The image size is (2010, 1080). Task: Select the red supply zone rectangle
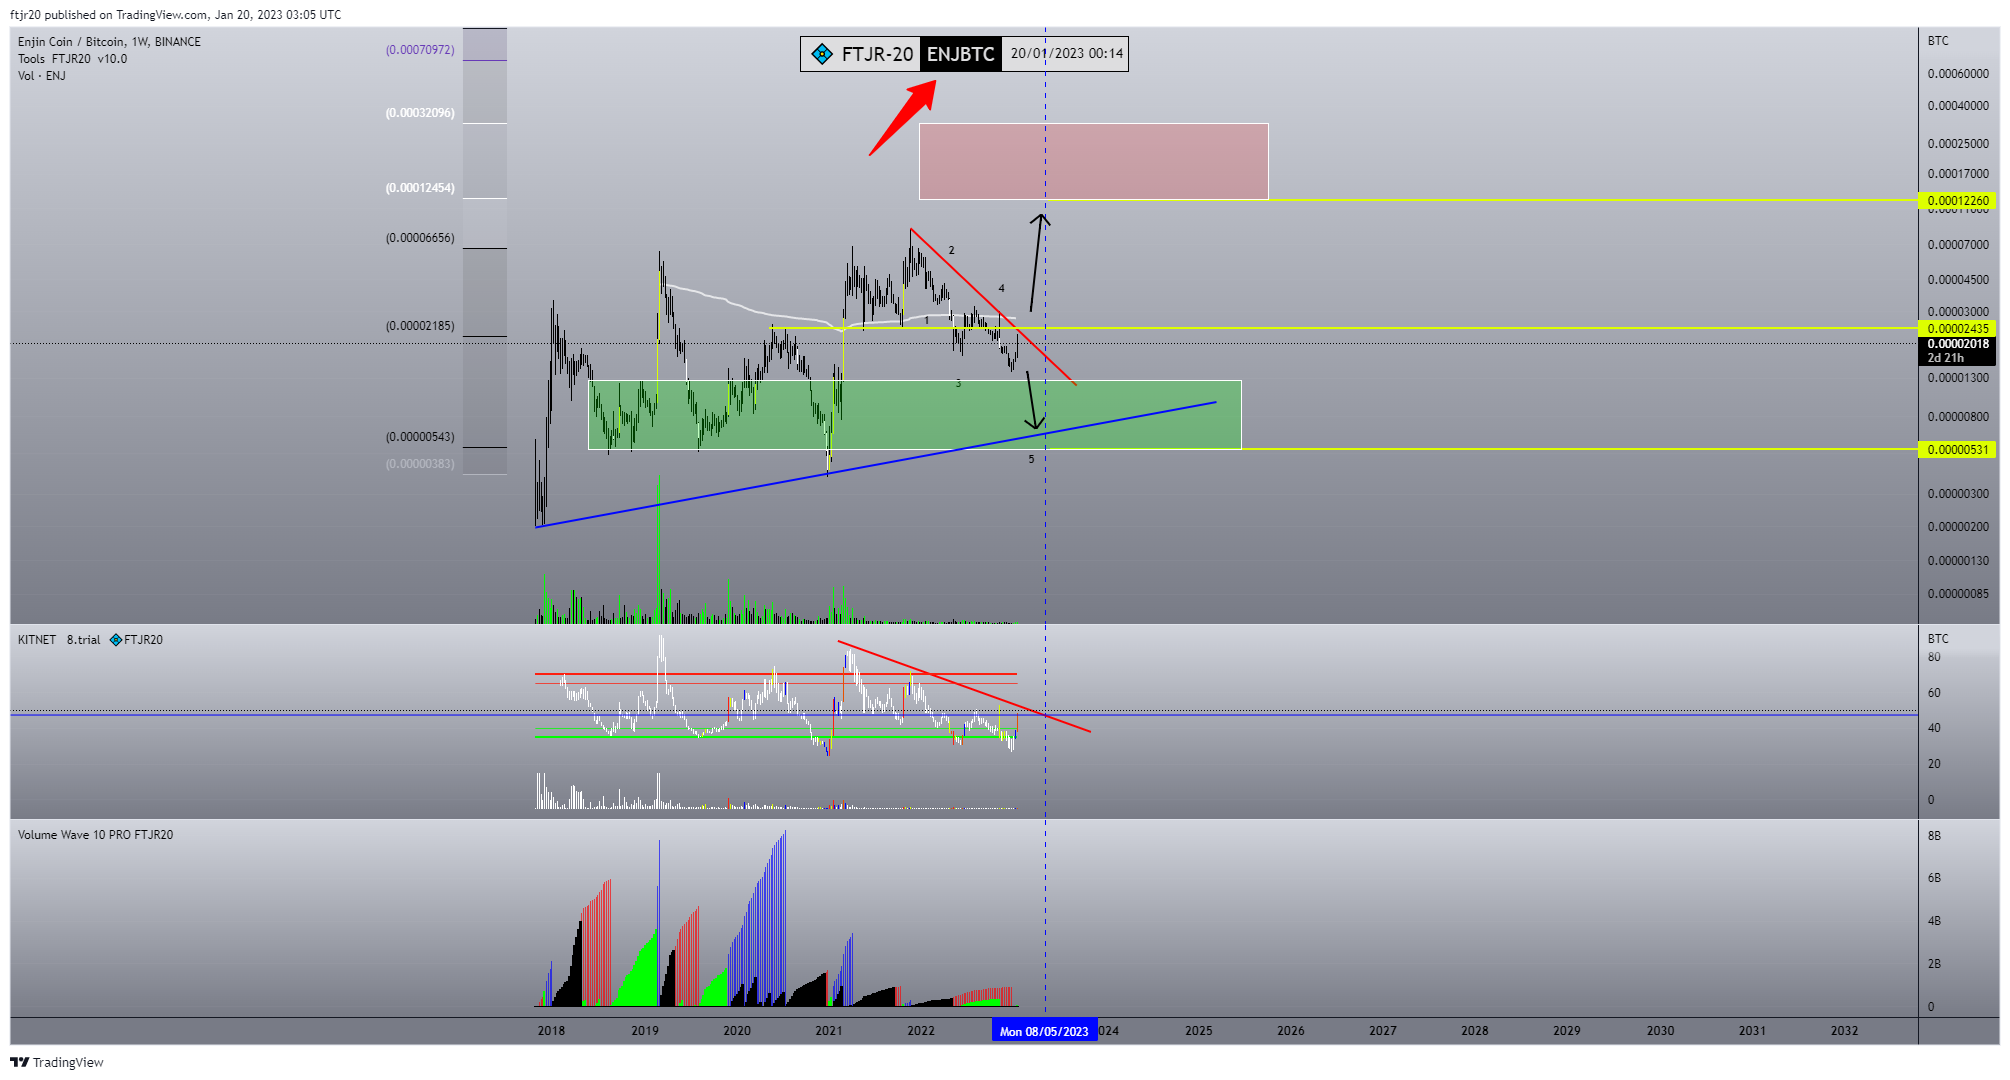[1093, 161]
